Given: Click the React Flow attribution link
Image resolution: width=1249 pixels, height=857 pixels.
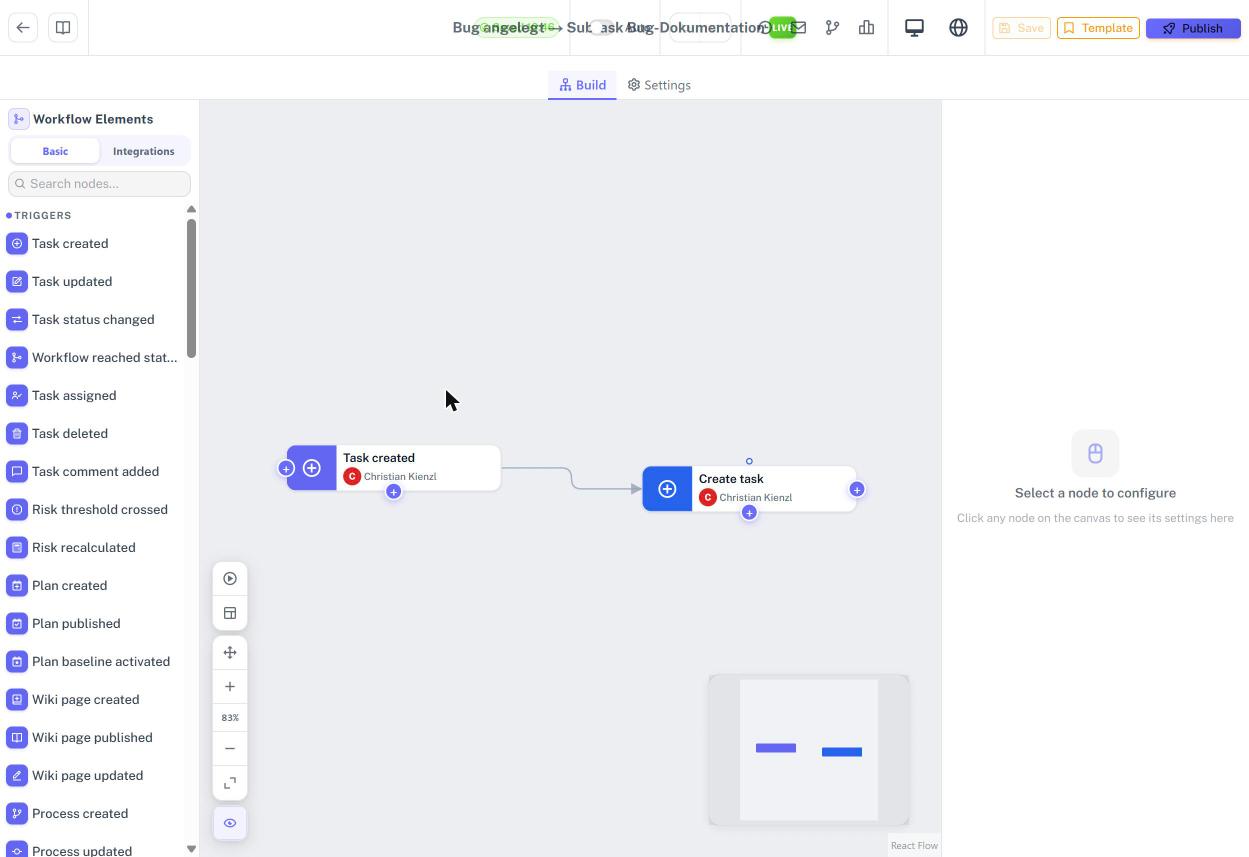Looking at the screenshot, I should [914, 846].
